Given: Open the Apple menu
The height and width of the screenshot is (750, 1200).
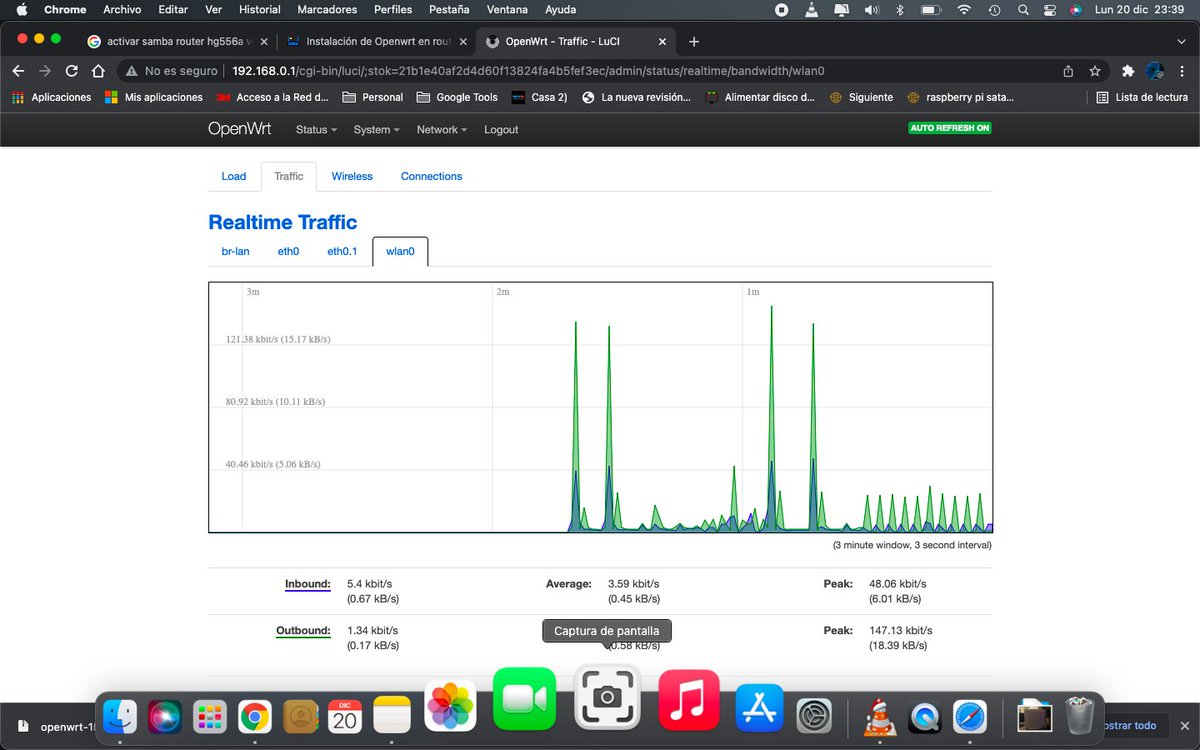Looking at the screenshot, I should (x=22, y=10).
